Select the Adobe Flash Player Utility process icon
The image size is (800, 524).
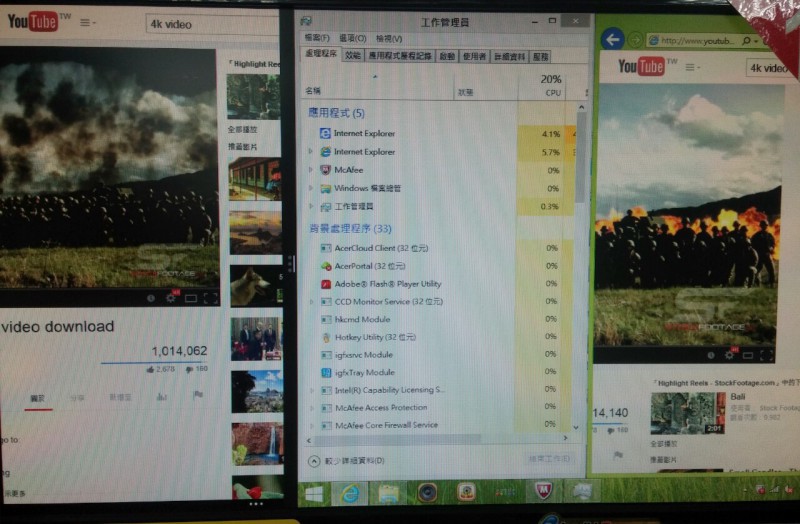(x=326, y=284)
